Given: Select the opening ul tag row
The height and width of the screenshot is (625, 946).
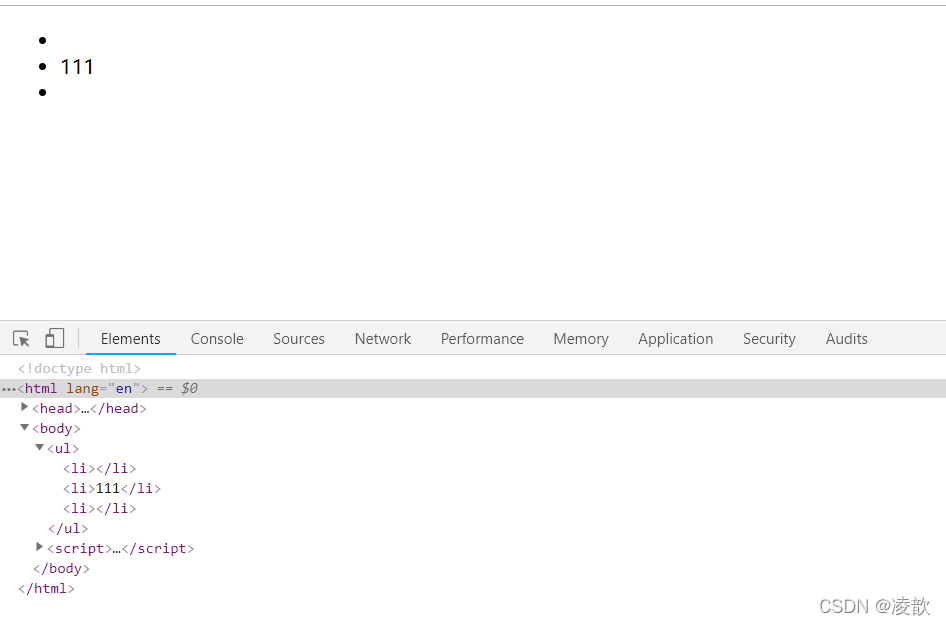Looking at the screenshot, I should coord(63,448).
